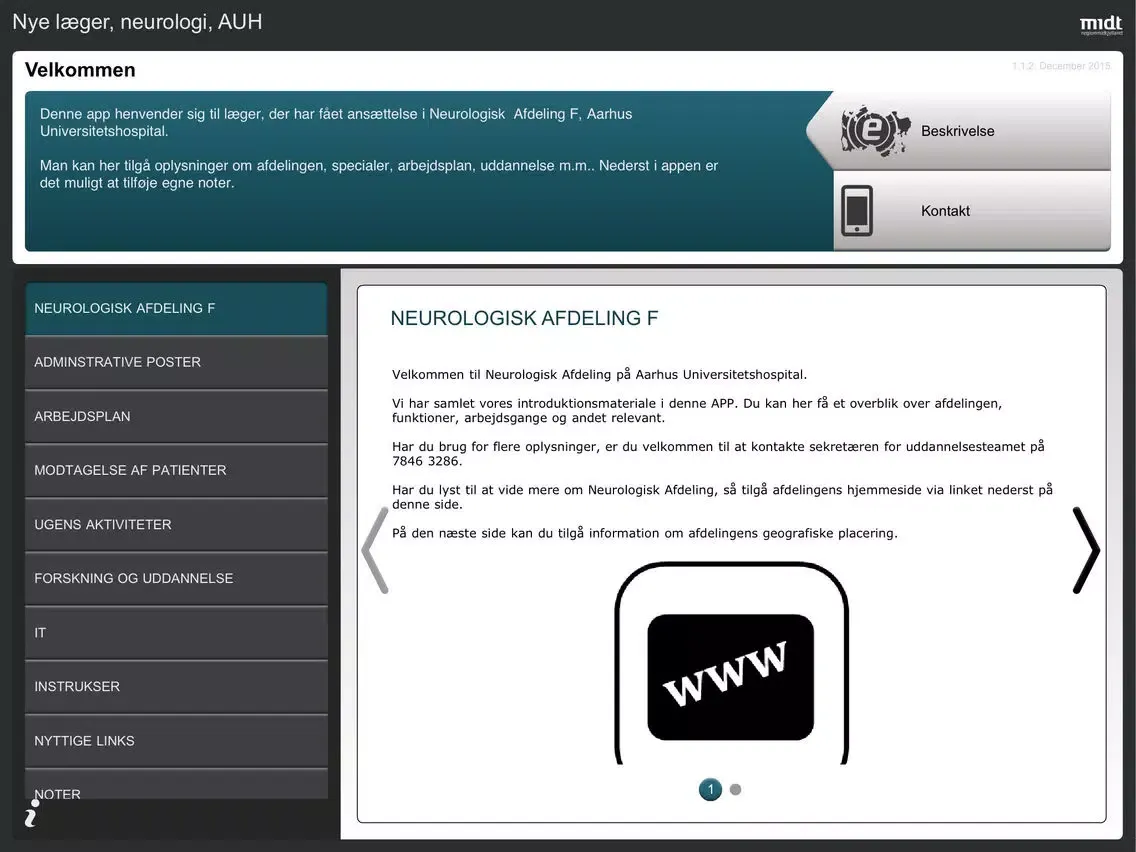Open ARBEJDSPLAN section
The height and width of the screenshot is (852, 1136).
coord(176,417)
